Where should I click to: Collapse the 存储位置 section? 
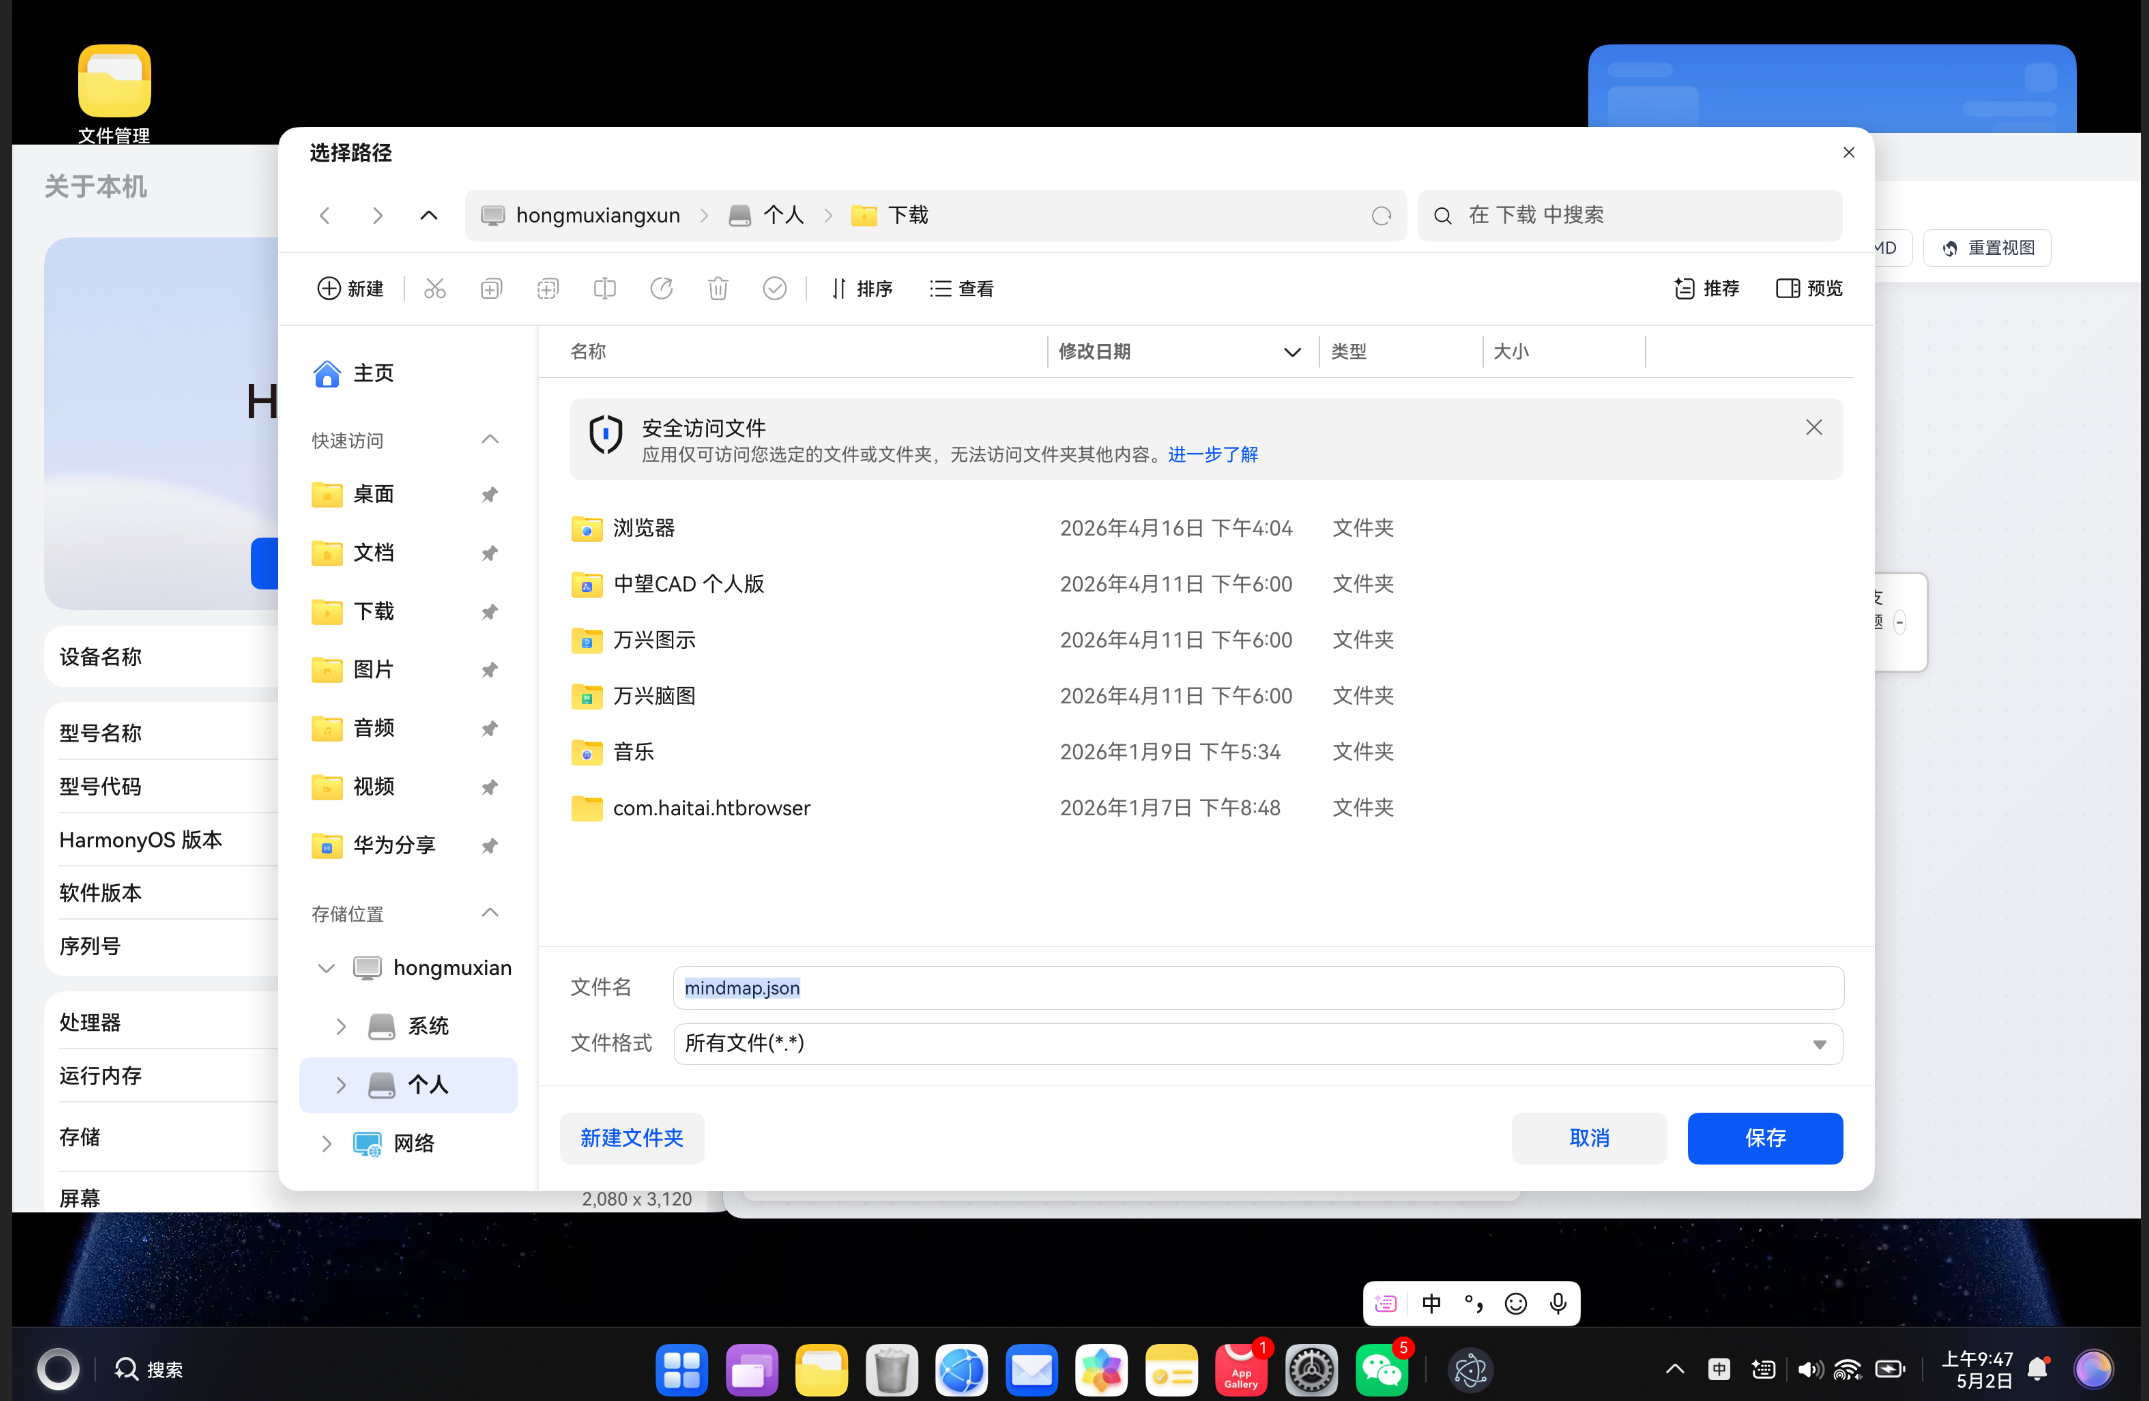click(490, 913)
